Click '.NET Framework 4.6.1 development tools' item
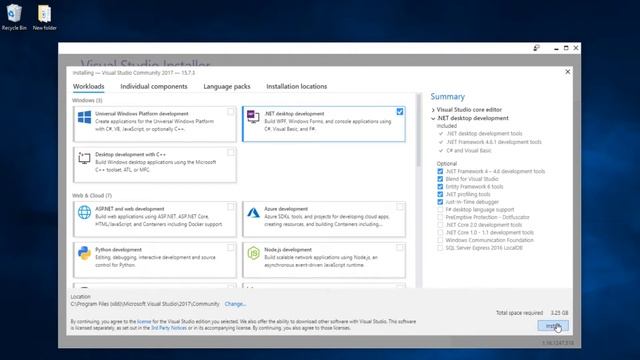640x360 pixels. [493, 142]
